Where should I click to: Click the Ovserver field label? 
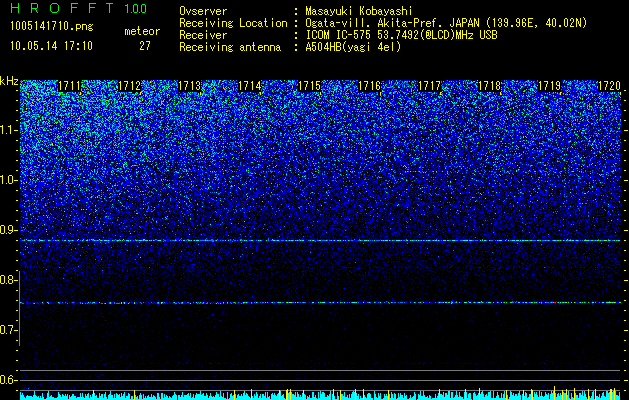pyautogui.click(x=203, y=11)
